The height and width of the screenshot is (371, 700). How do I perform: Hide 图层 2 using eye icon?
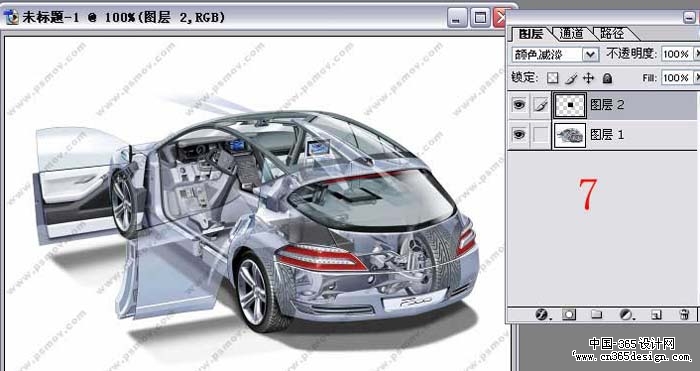tap(519, 105)
